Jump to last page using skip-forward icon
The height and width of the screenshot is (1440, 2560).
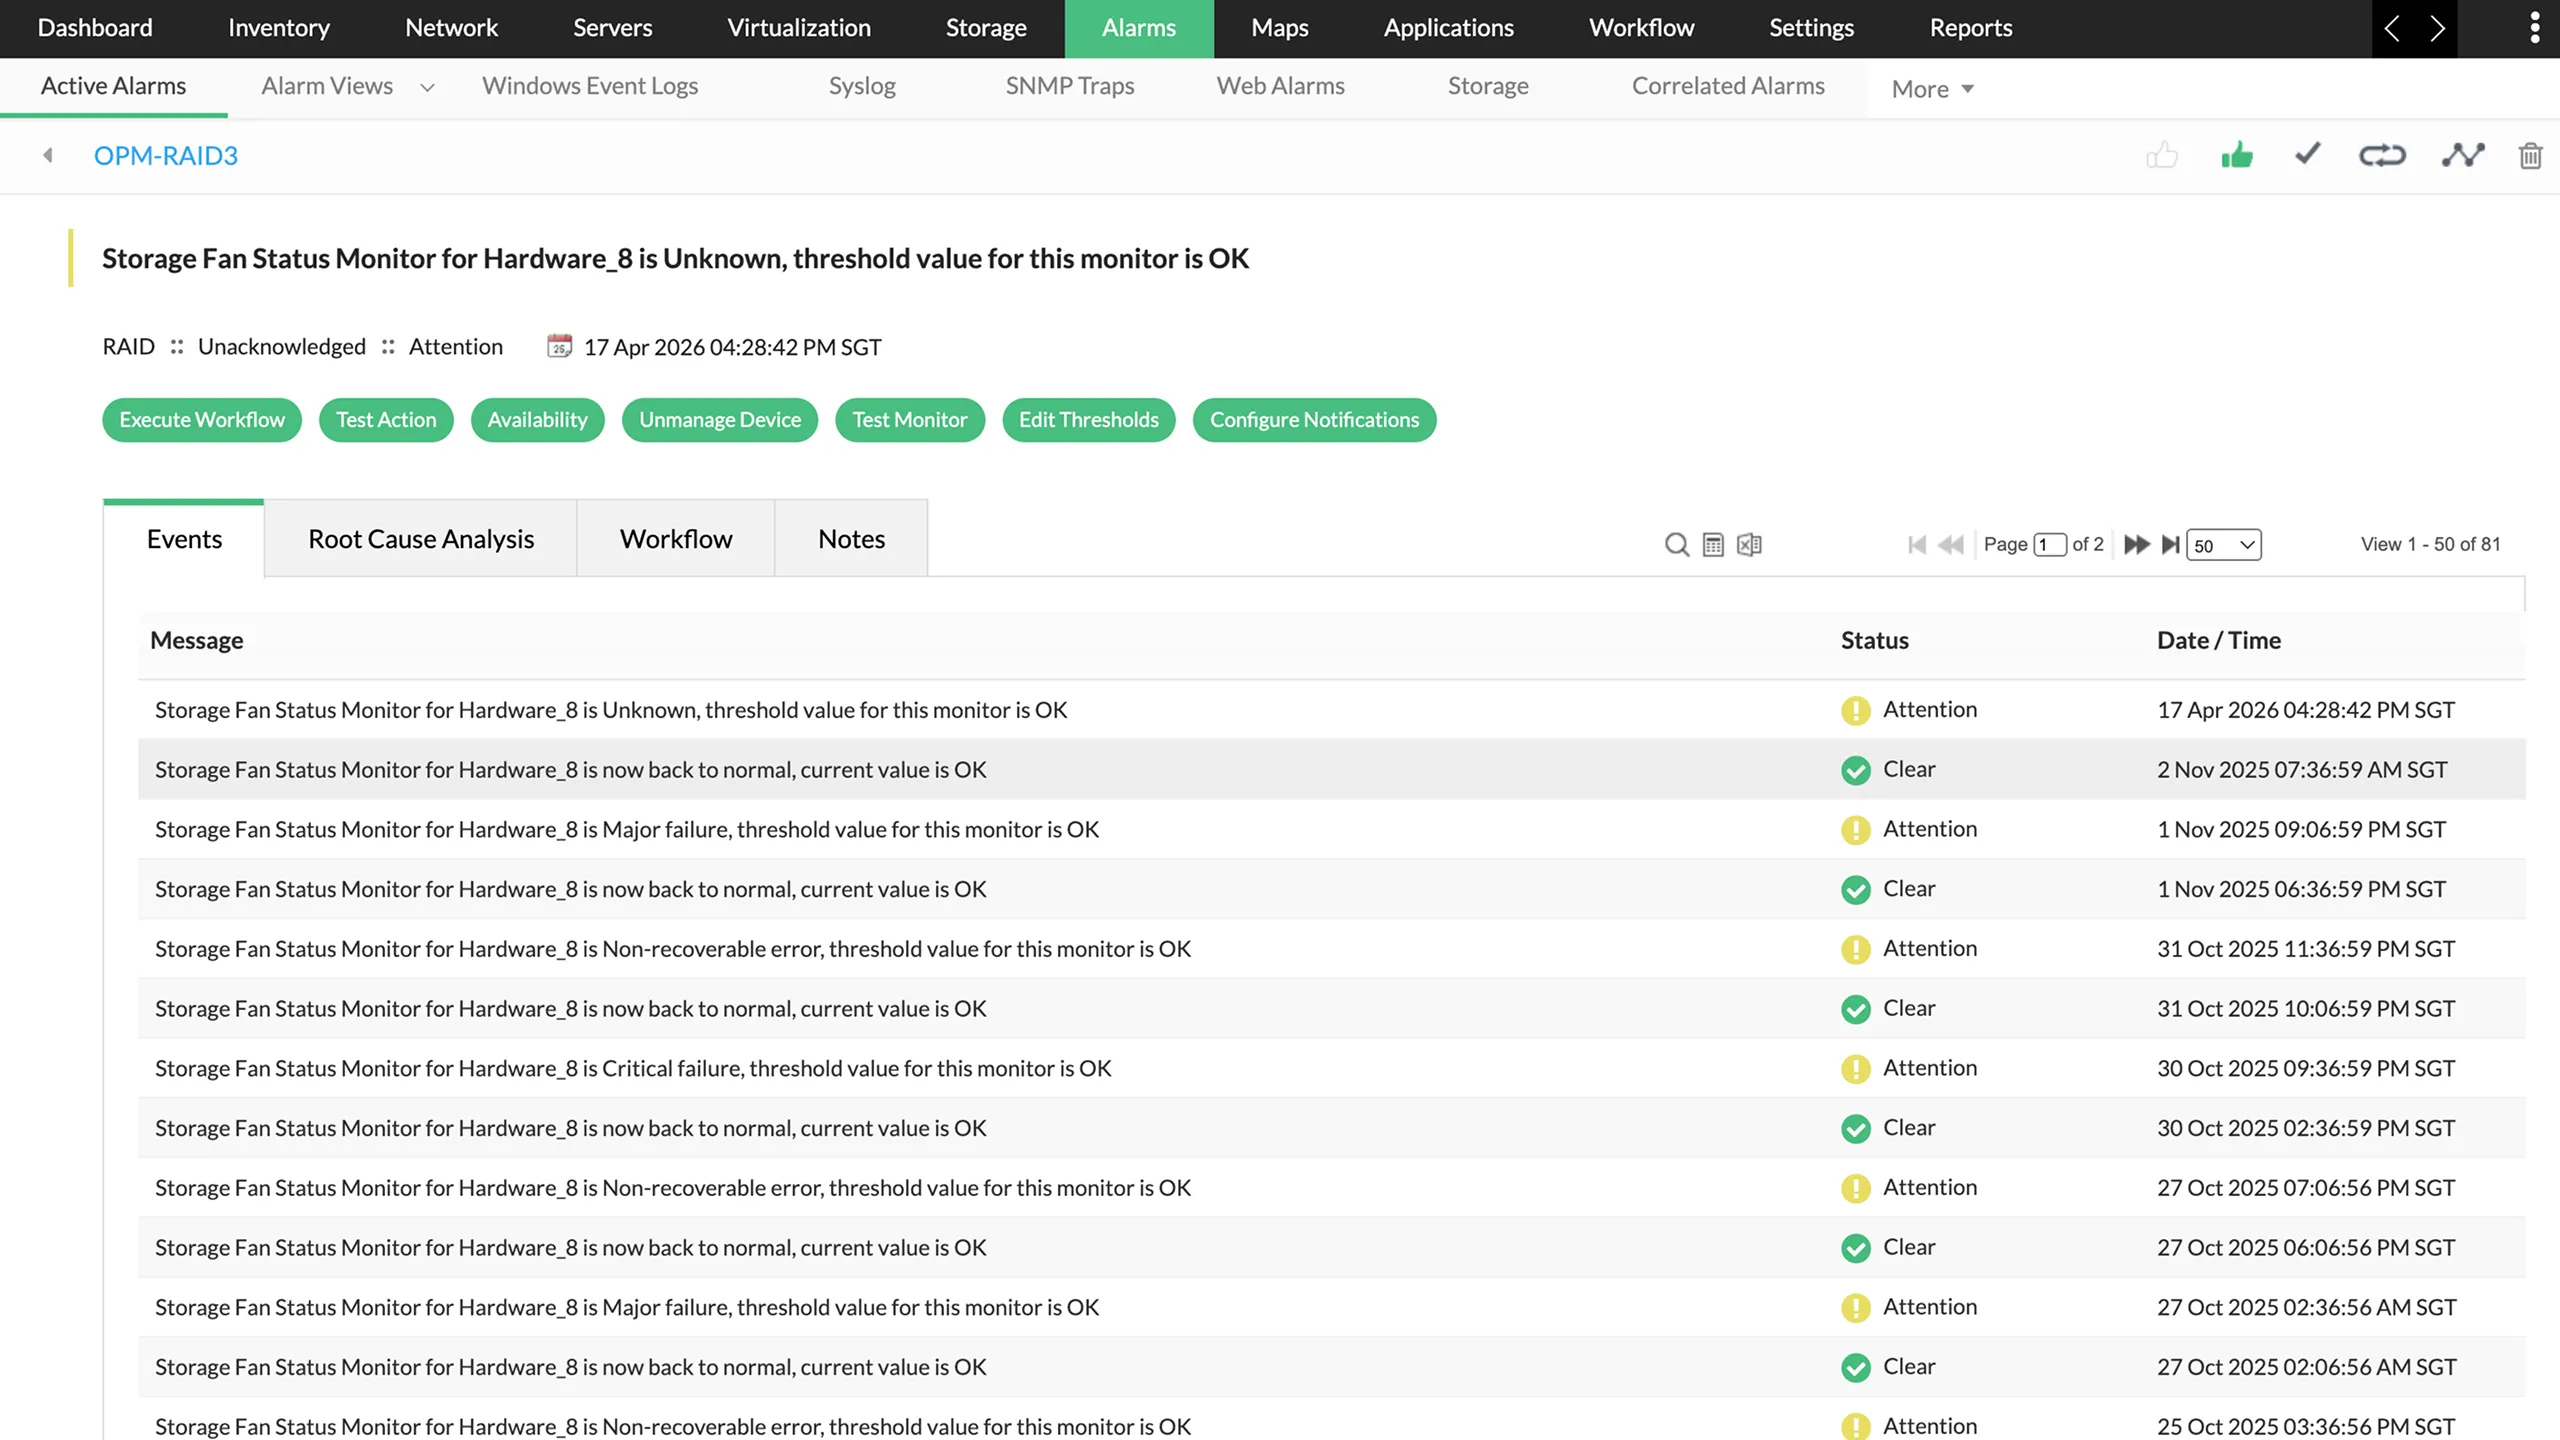click(x=2170, y=545)
